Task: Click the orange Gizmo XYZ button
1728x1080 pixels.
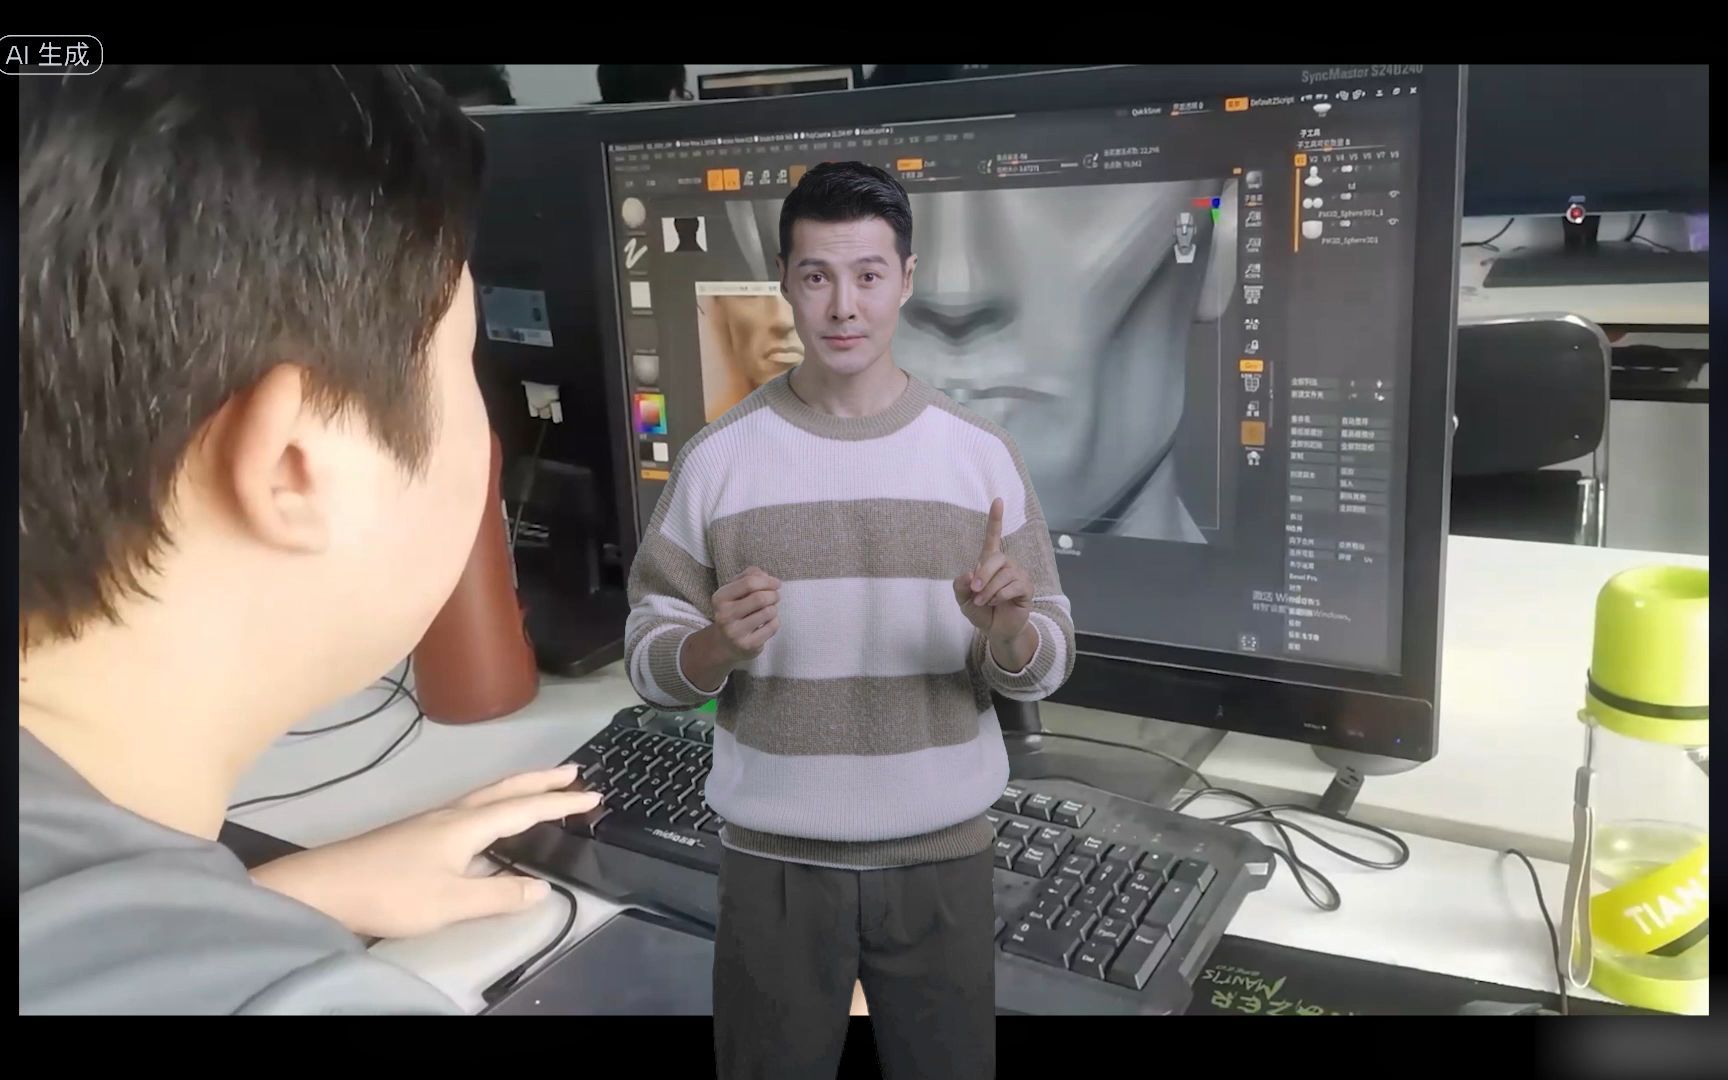Action: [x=1252, y=367]
